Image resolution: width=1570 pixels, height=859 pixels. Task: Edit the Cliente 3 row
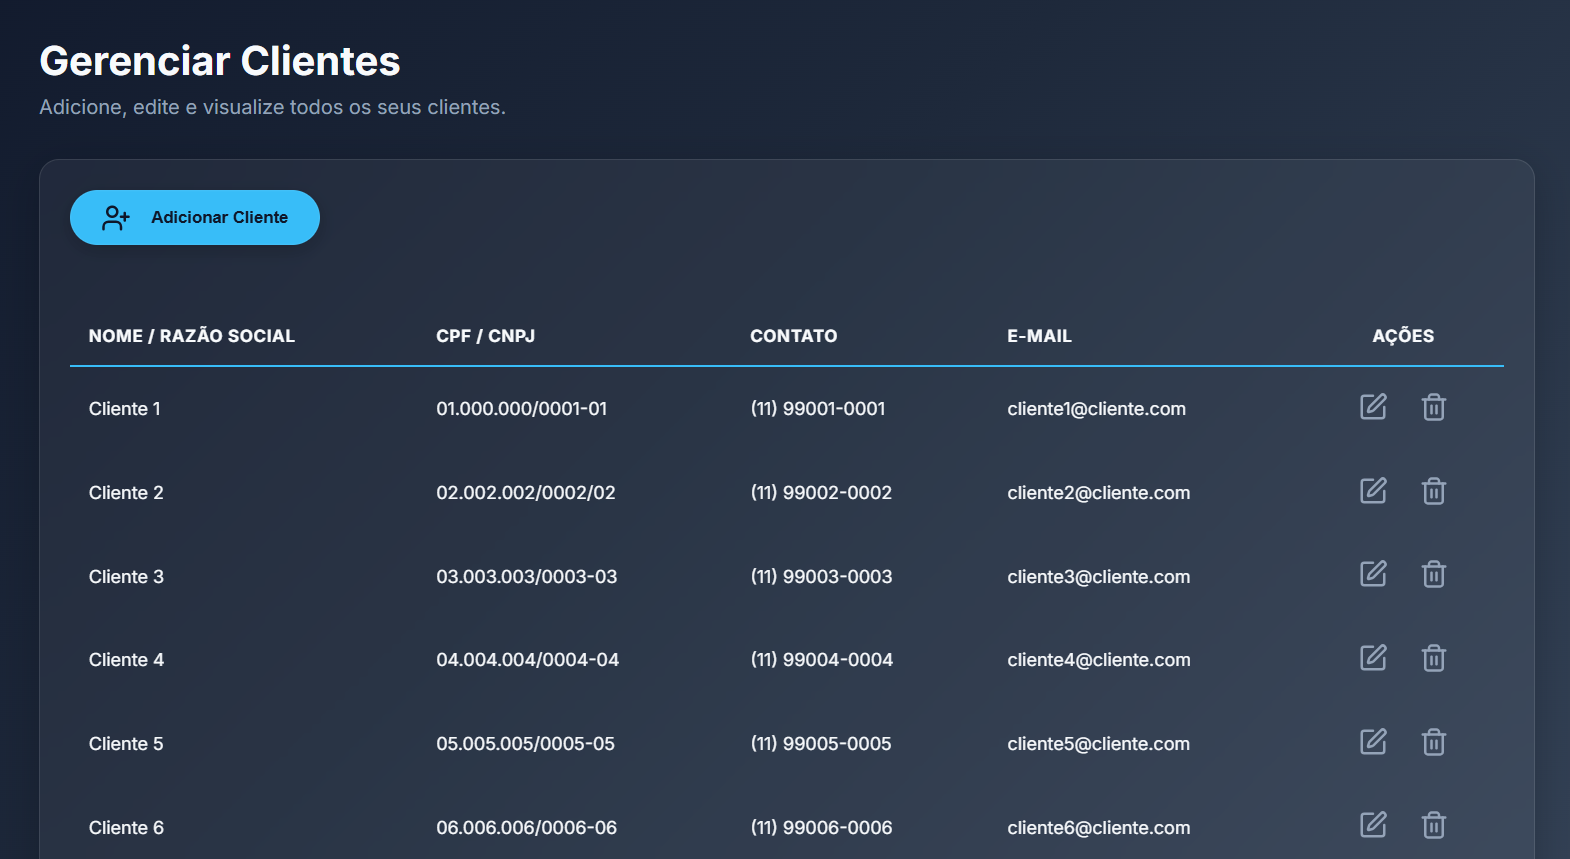pos(1373,574)
